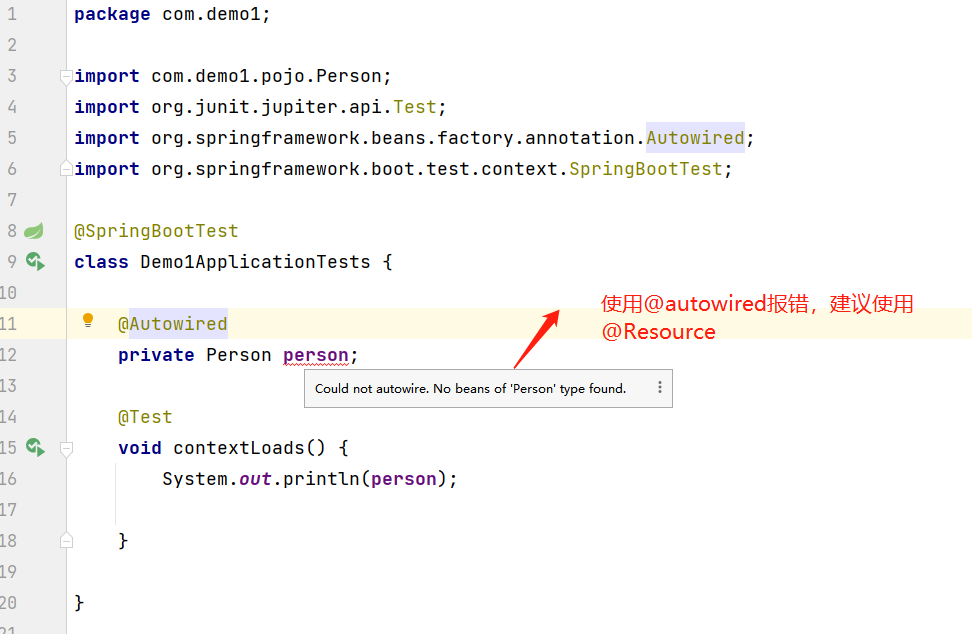
Task: Click the private keyword on line 12
Action: click(x=156, y=355)
